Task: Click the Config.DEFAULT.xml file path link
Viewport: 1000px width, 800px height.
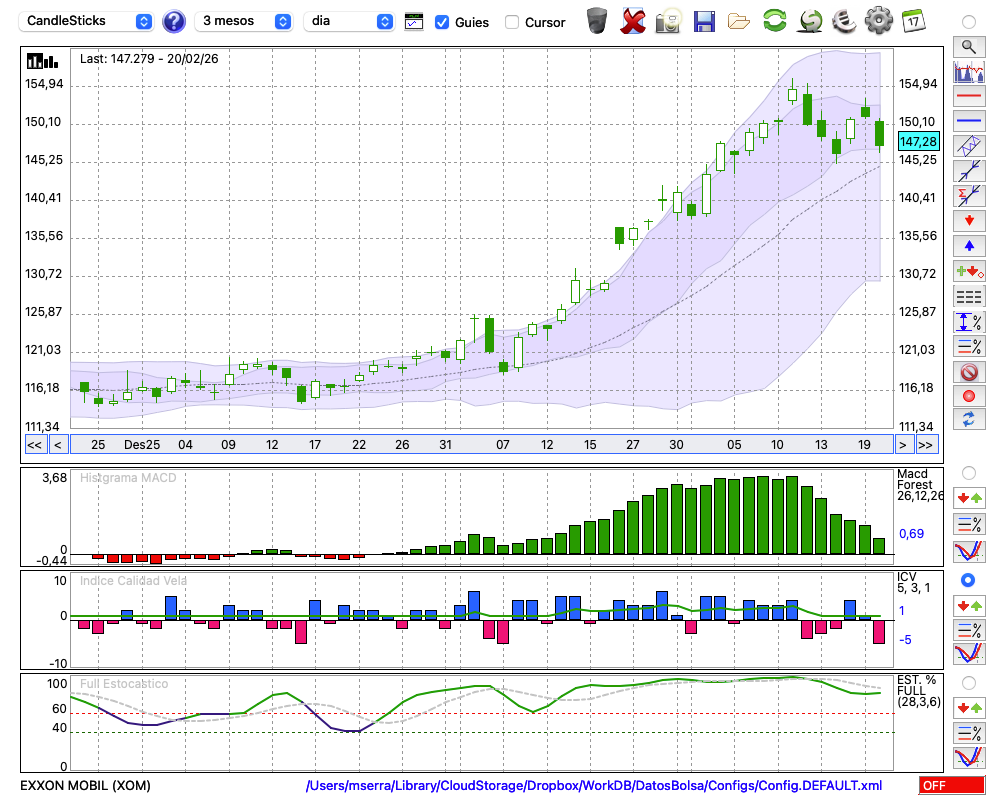Action: point(594,786)
